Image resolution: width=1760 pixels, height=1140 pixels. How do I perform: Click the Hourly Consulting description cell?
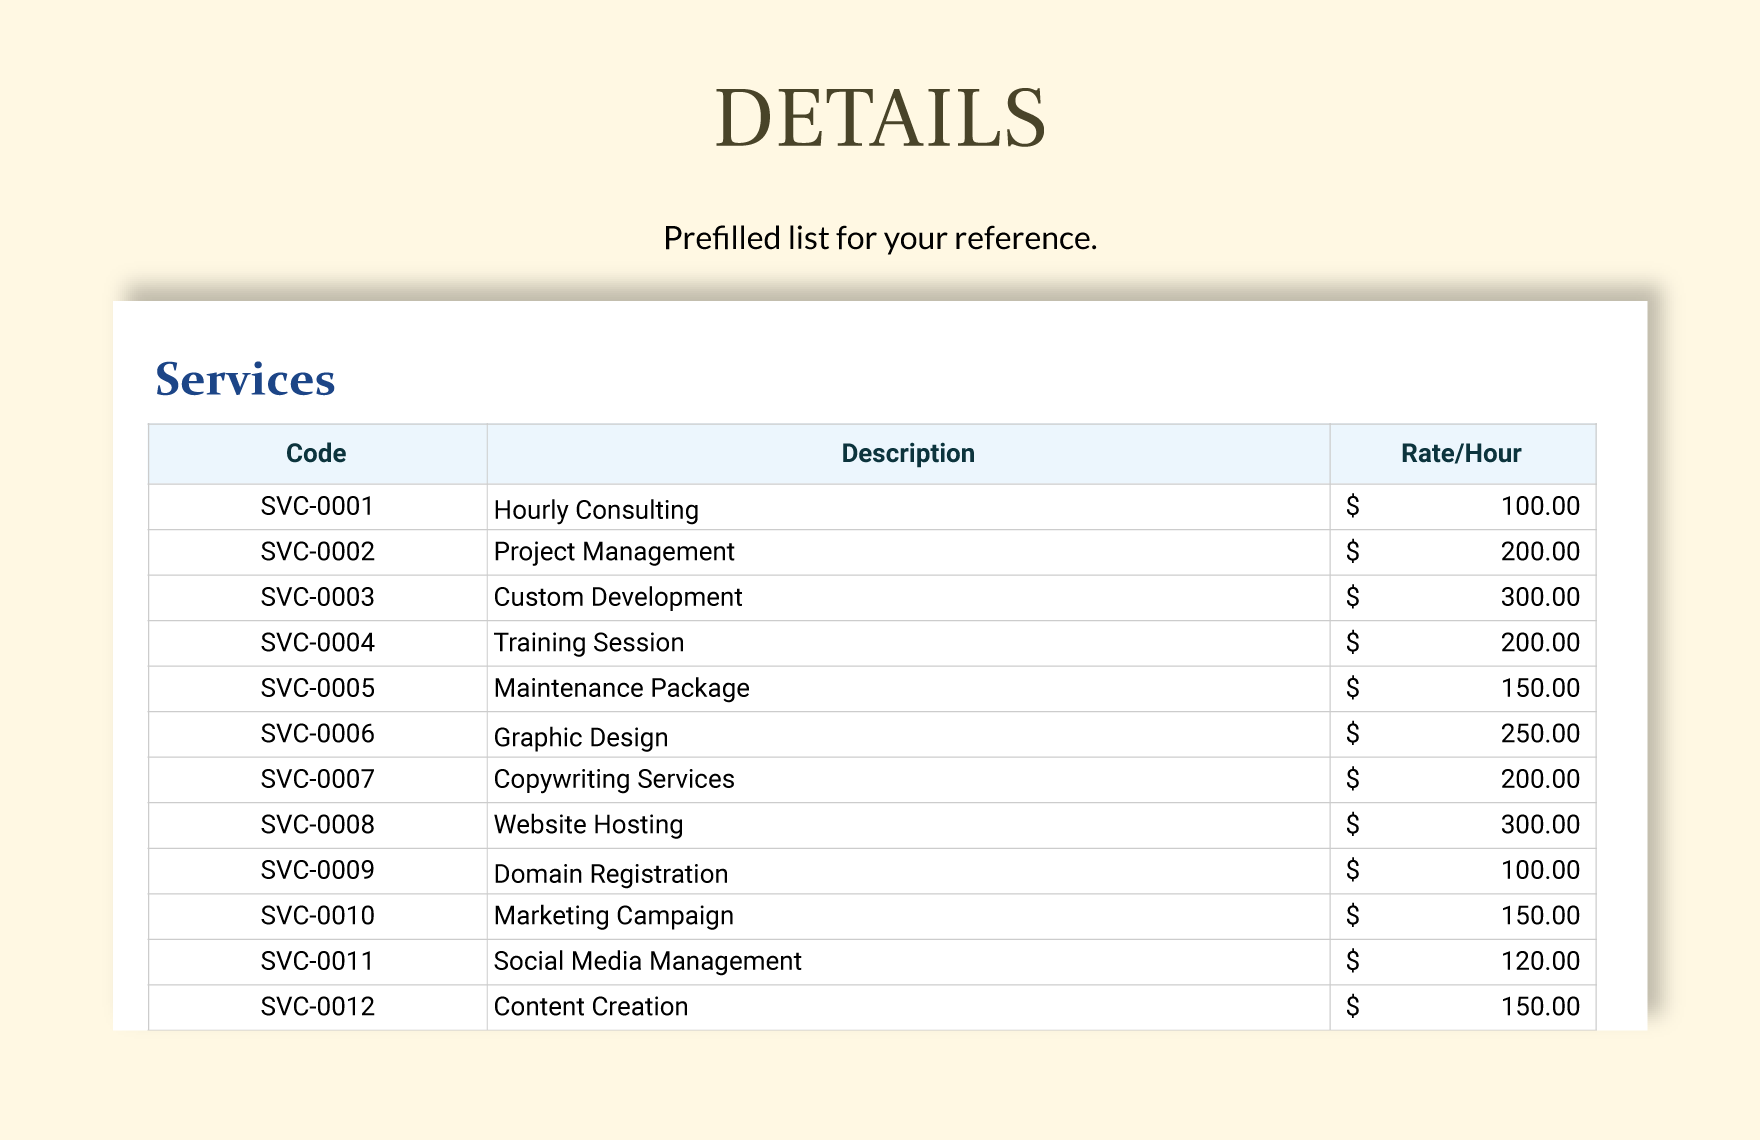click(x=596, y=510)
